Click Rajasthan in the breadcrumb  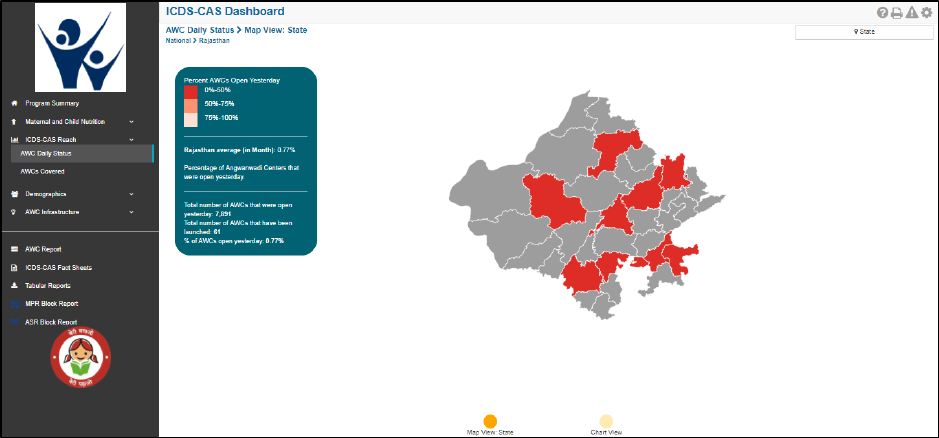212,41
